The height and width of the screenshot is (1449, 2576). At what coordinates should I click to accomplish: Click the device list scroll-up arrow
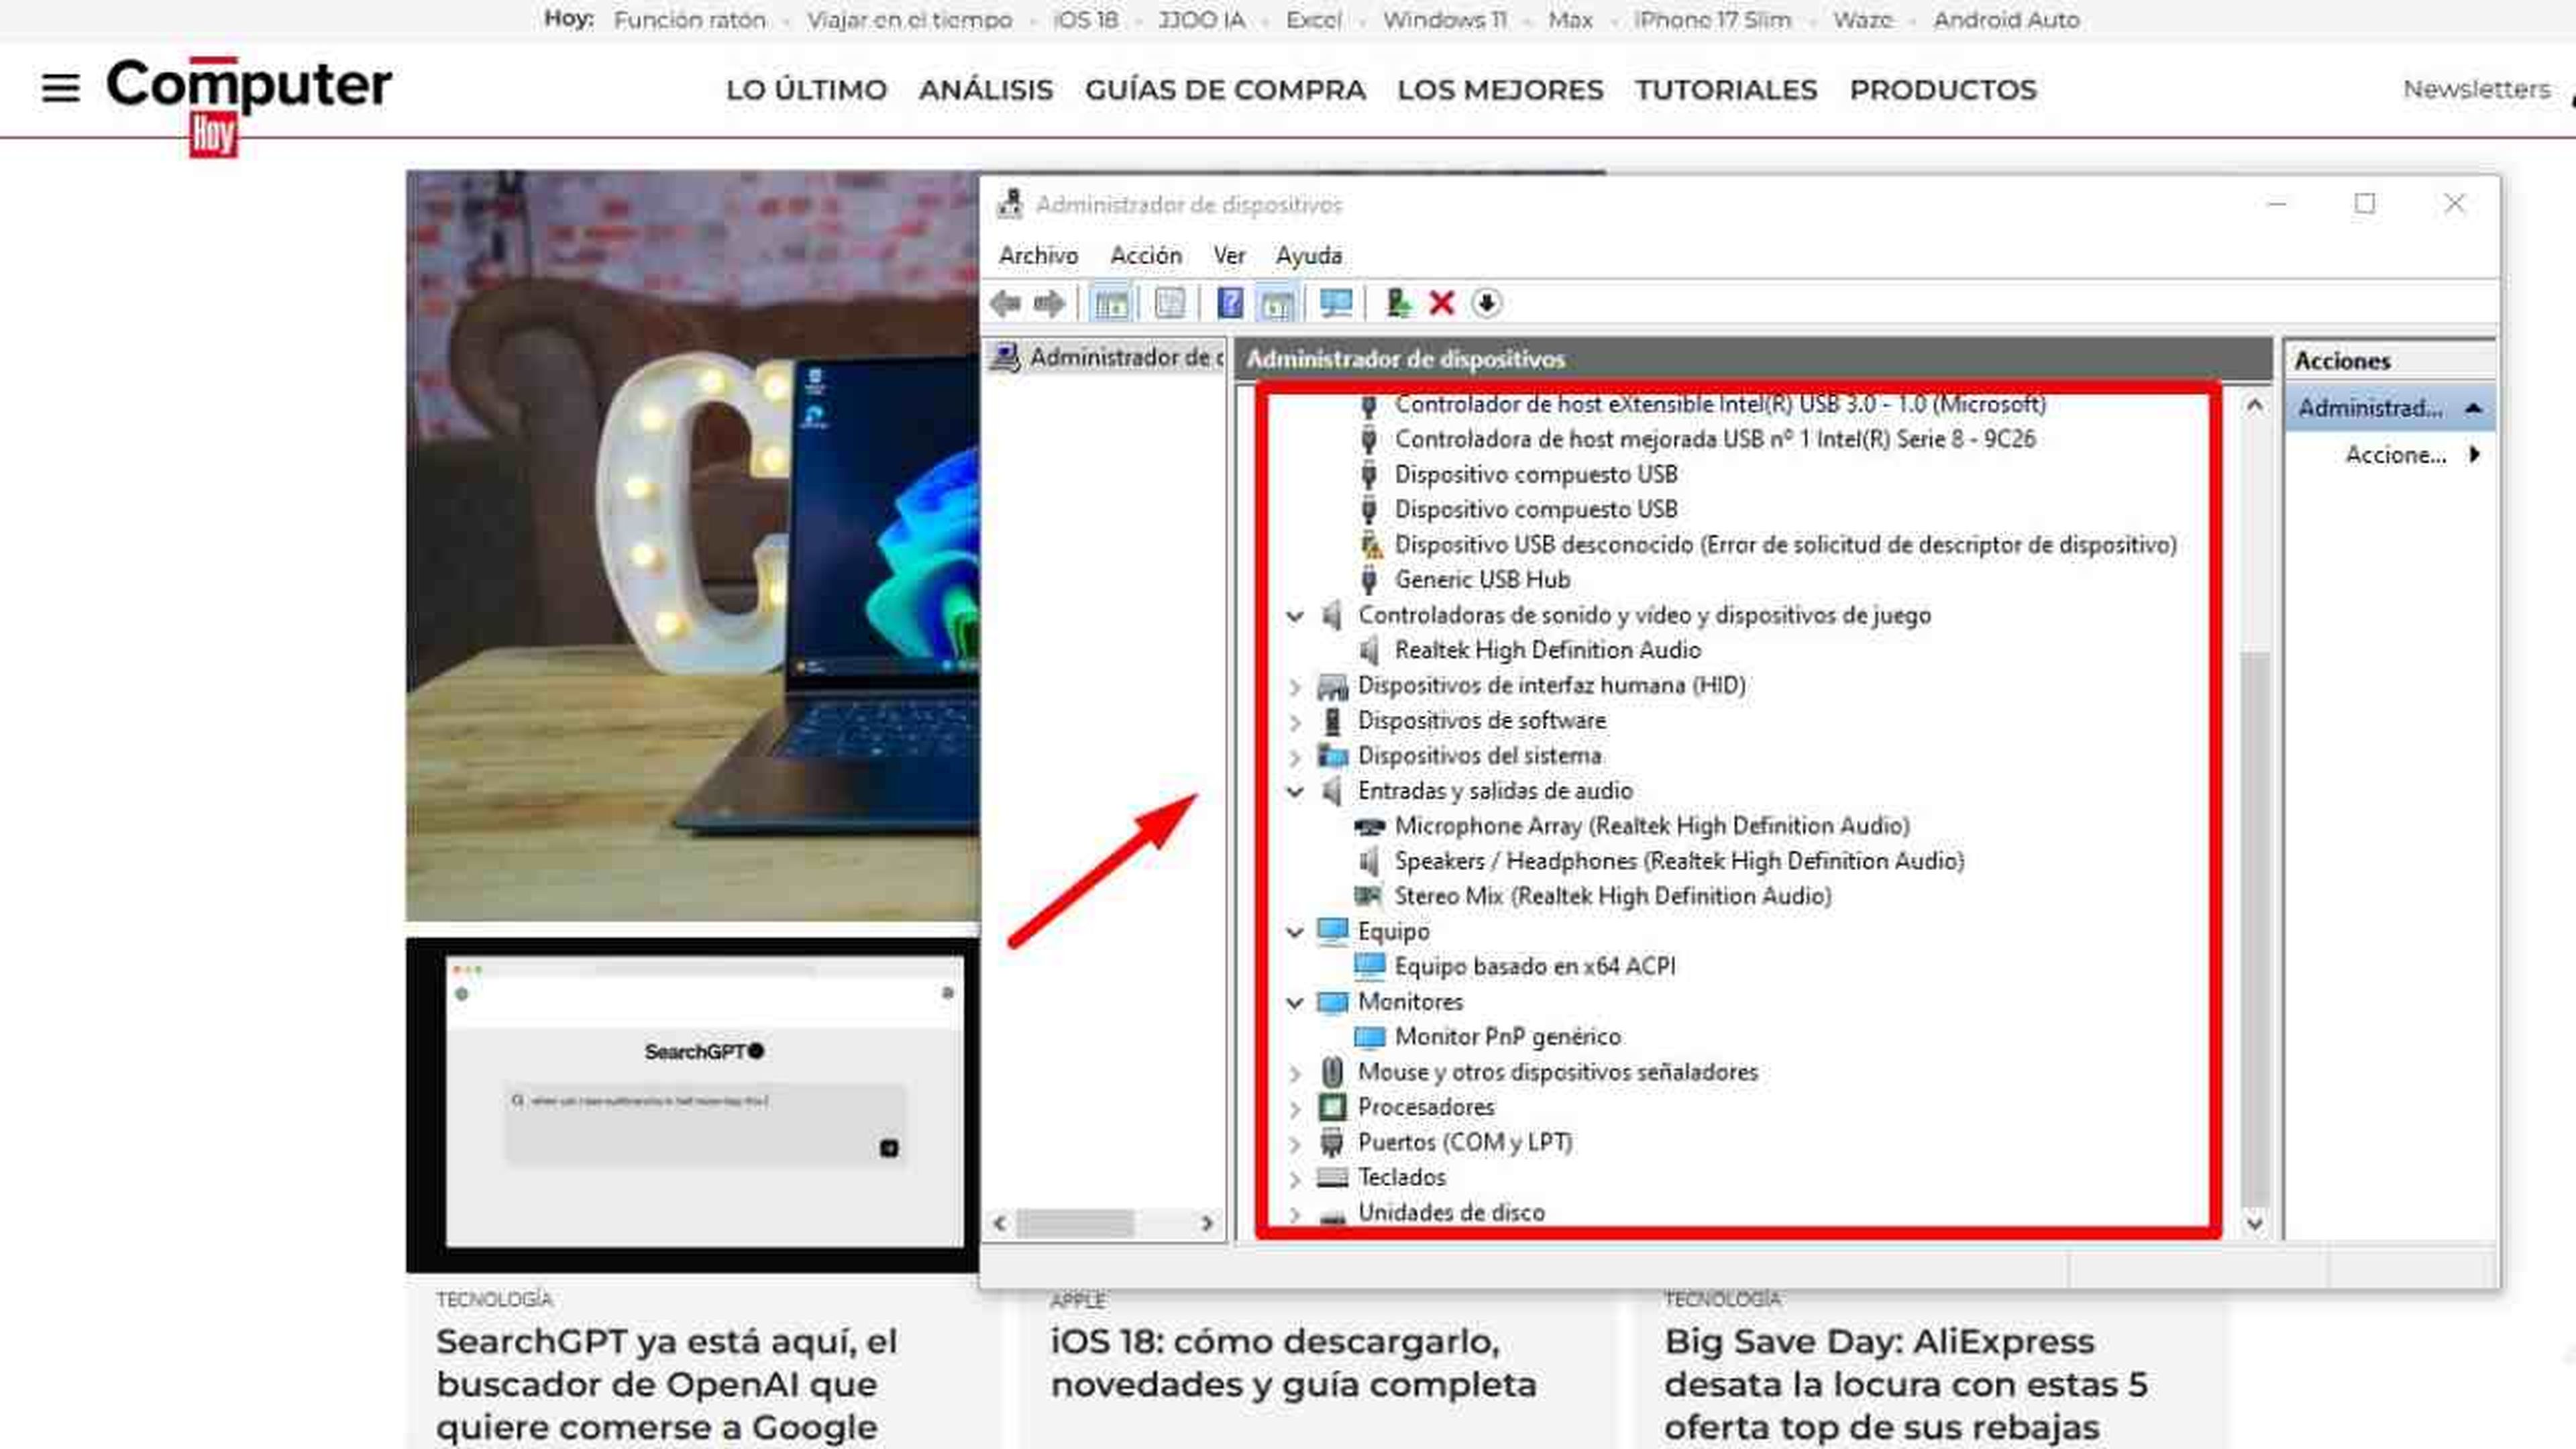(x=2254, y=405)
